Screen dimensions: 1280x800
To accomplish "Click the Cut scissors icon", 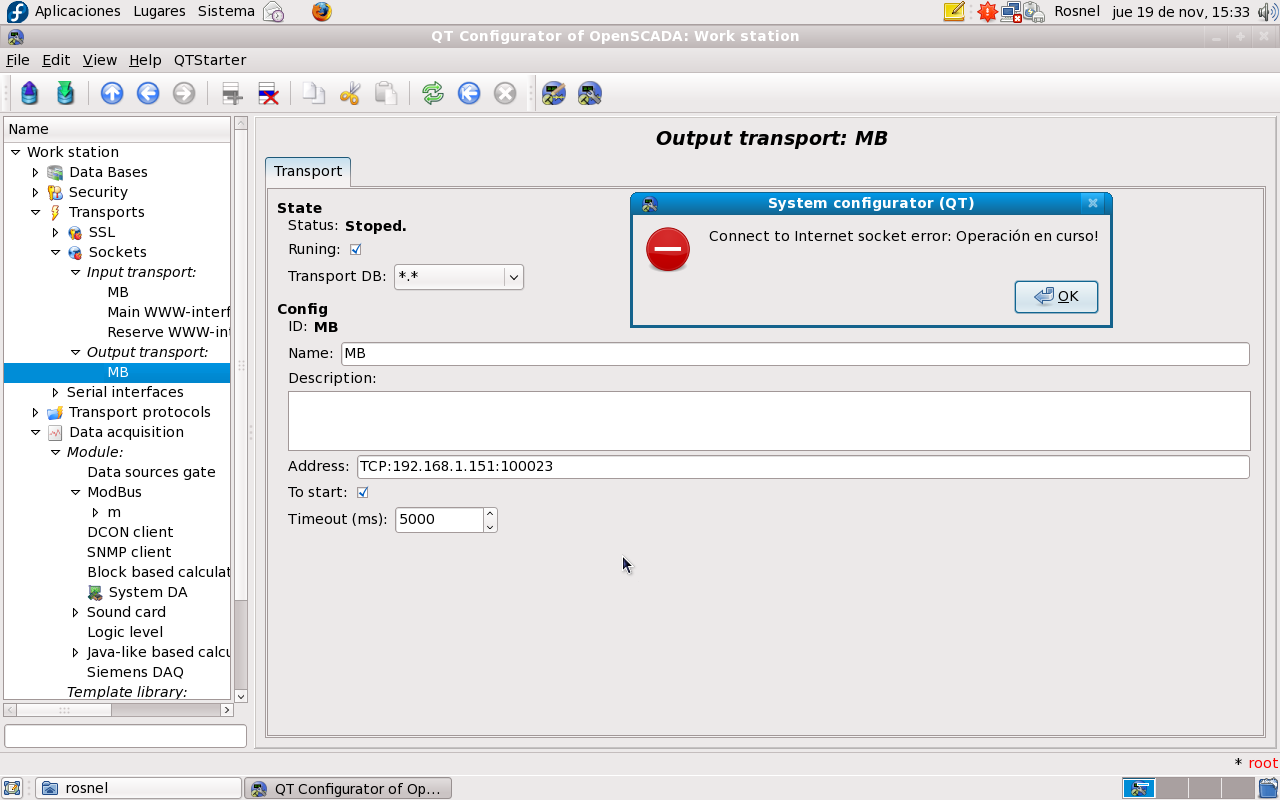I will pyautogui.click(x=349, y=94).
